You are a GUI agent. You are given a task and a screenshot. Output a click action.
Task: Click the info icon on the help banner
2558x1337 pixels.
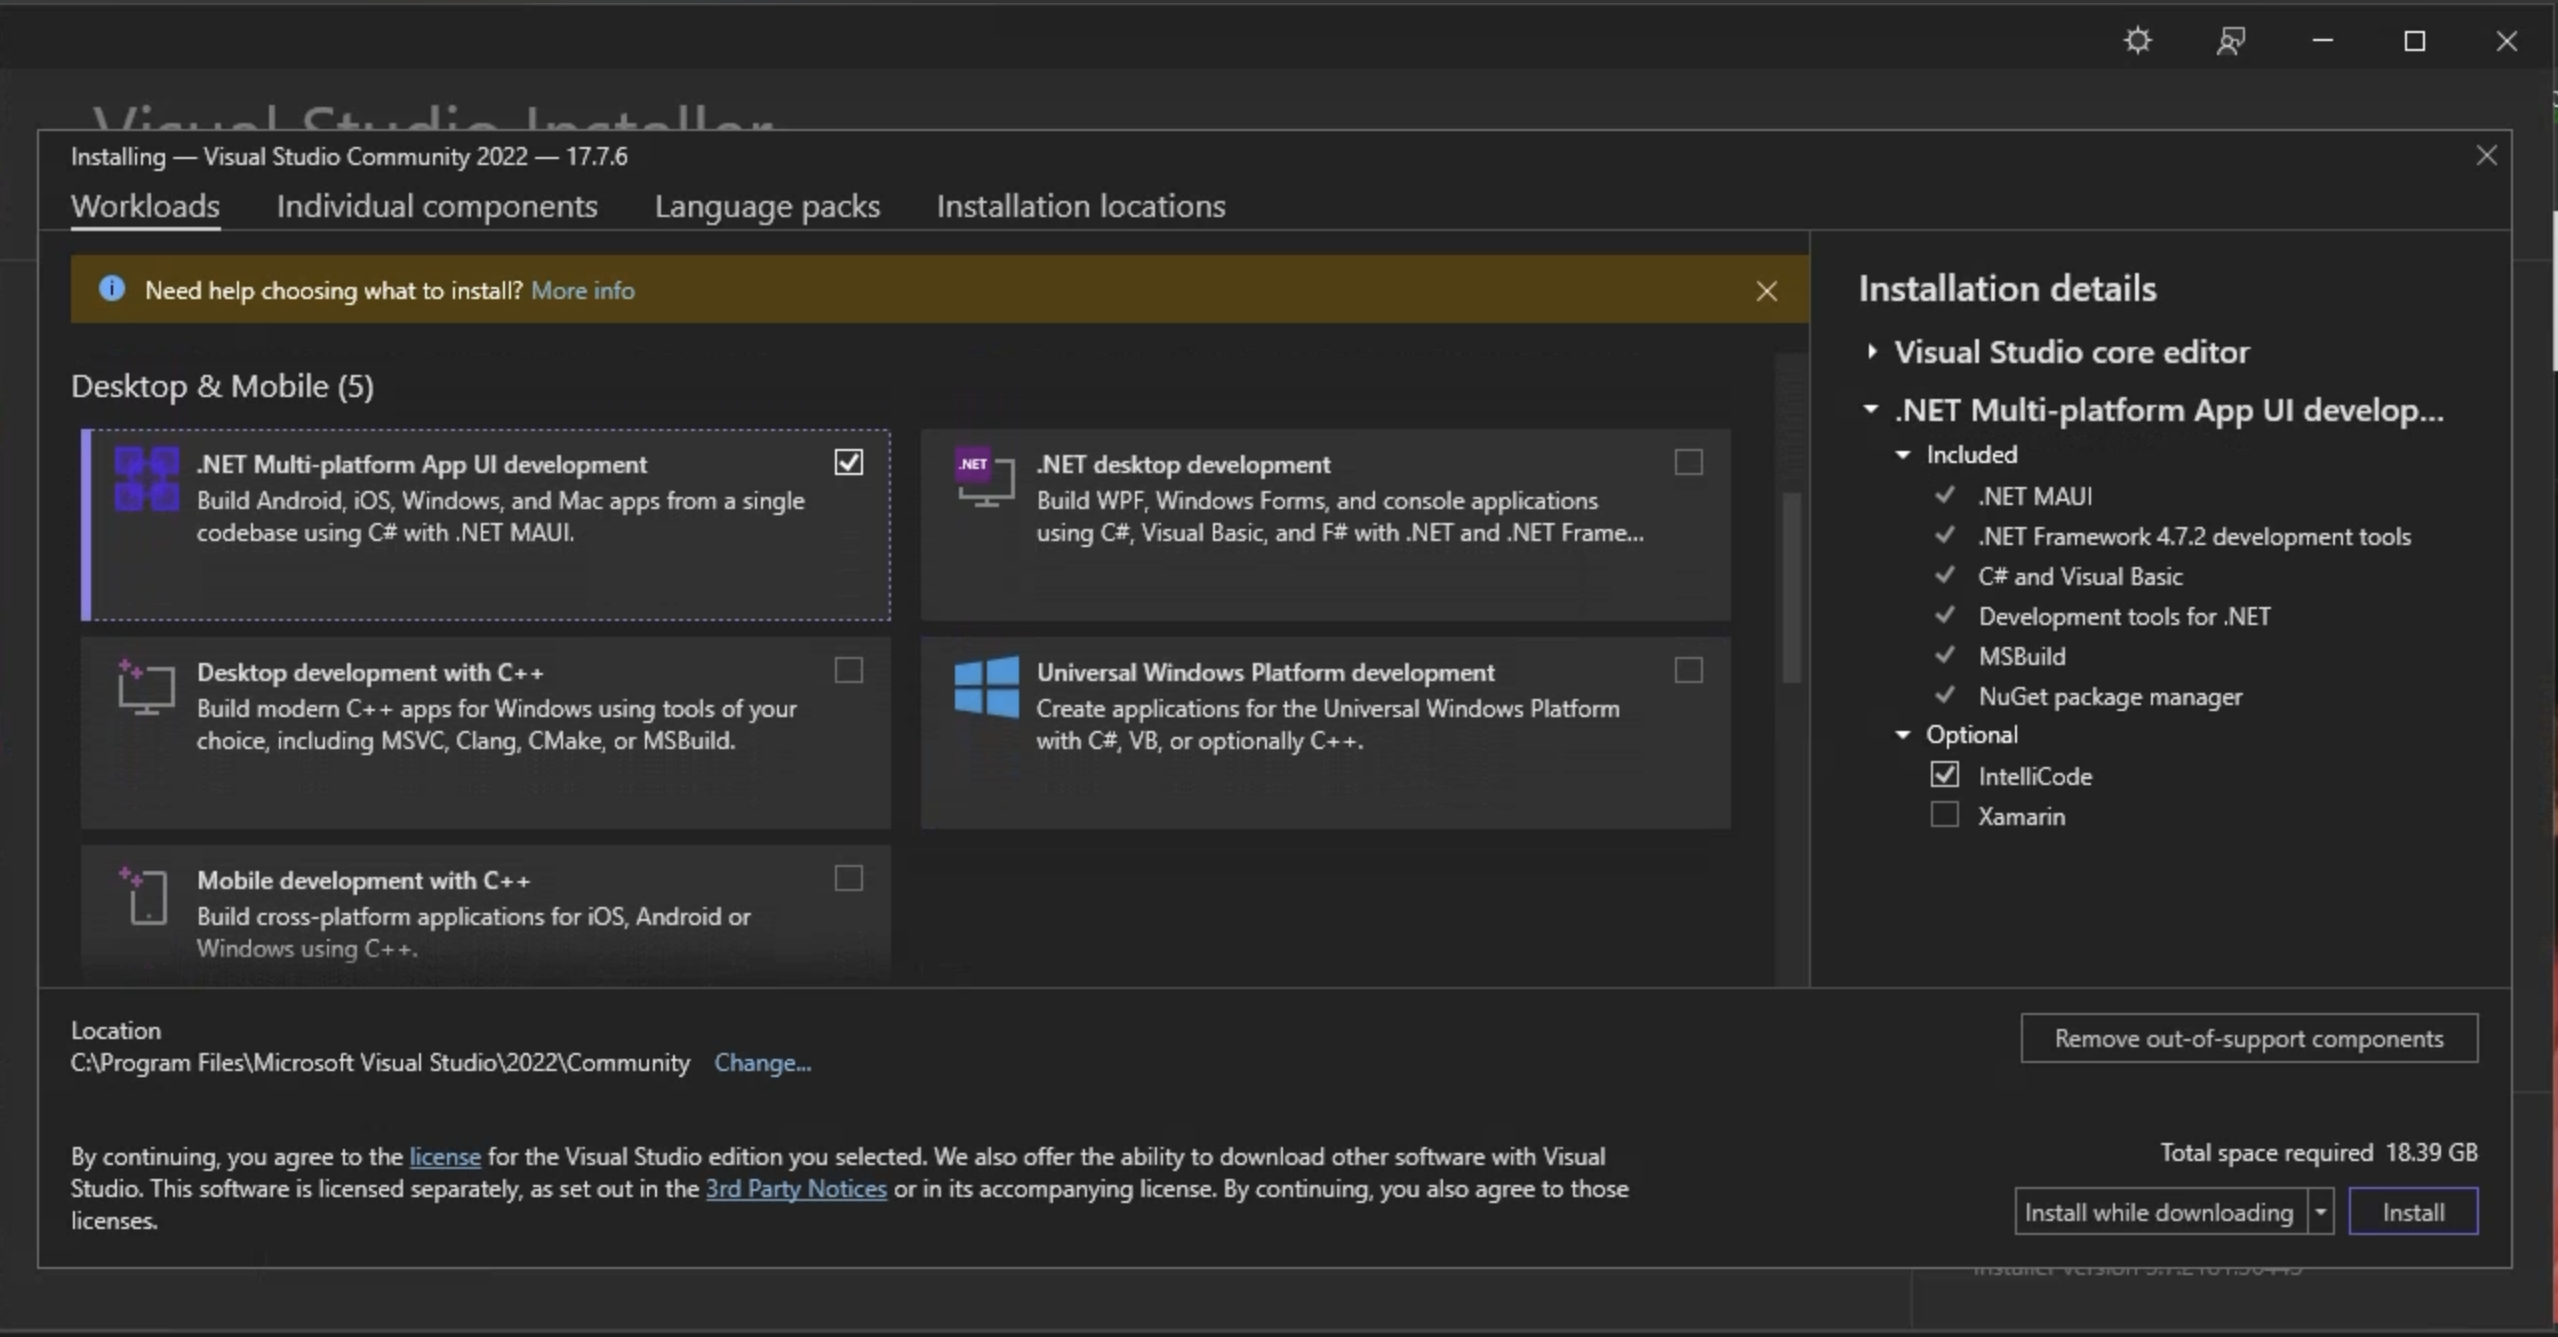coord(112,288)
